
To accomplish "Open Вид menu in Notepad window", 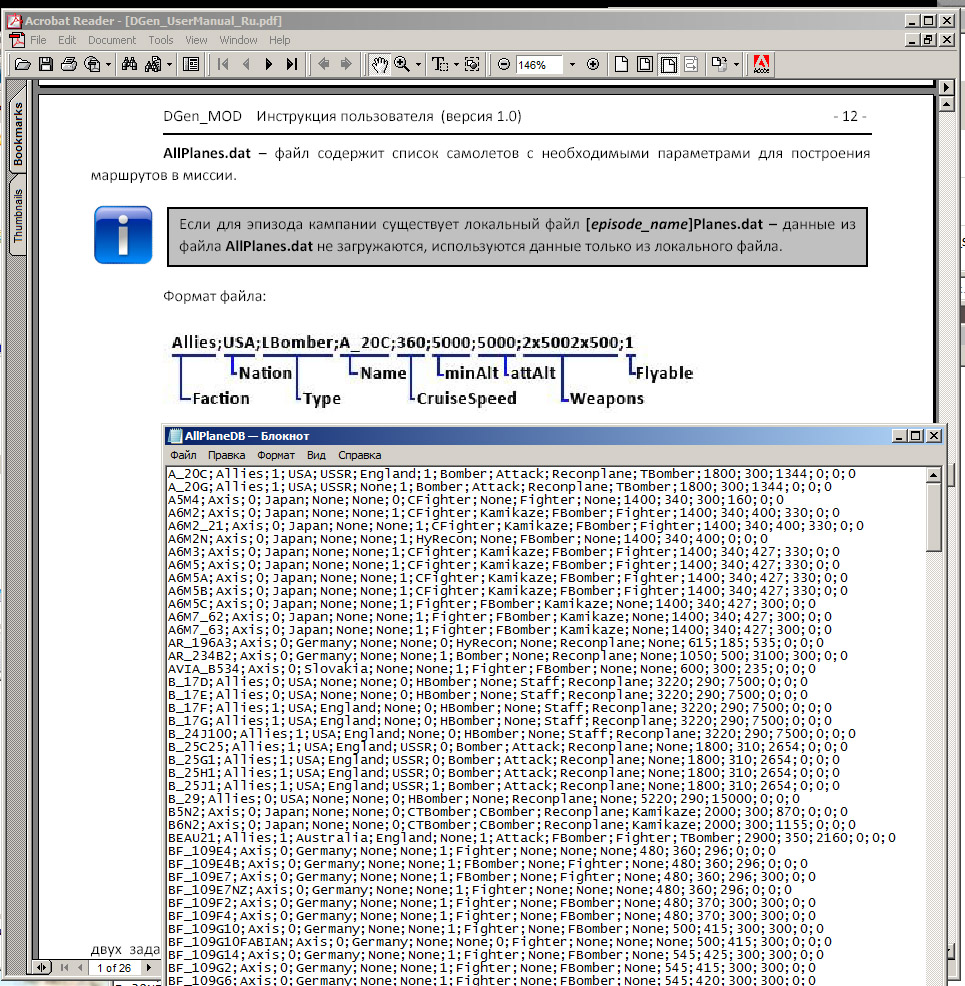I will click(316, 455).
